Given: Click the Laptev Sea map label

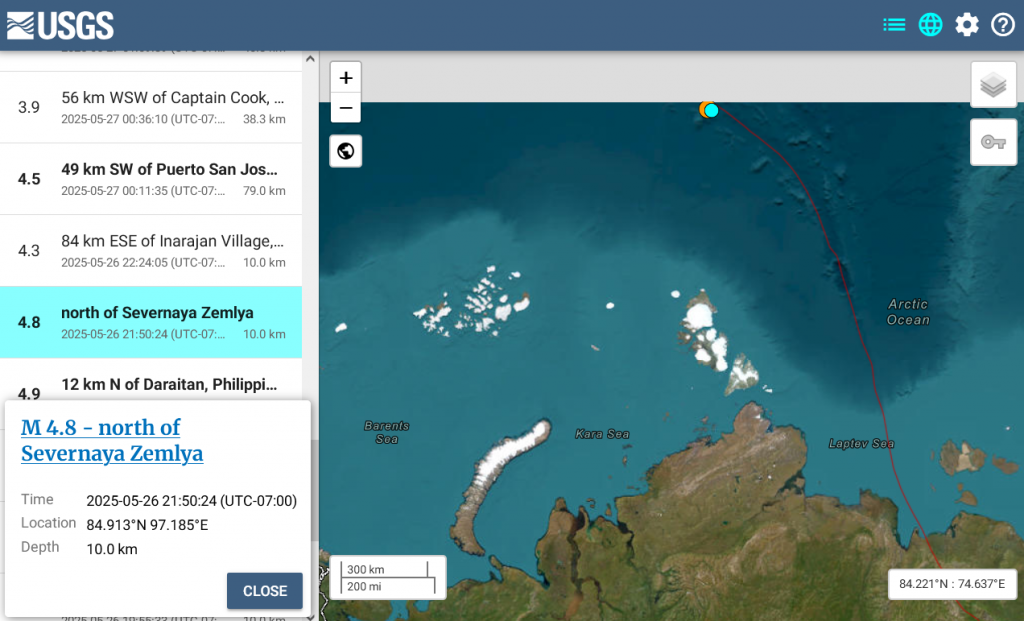Looking at the screenshot, I should pos(861,443).
